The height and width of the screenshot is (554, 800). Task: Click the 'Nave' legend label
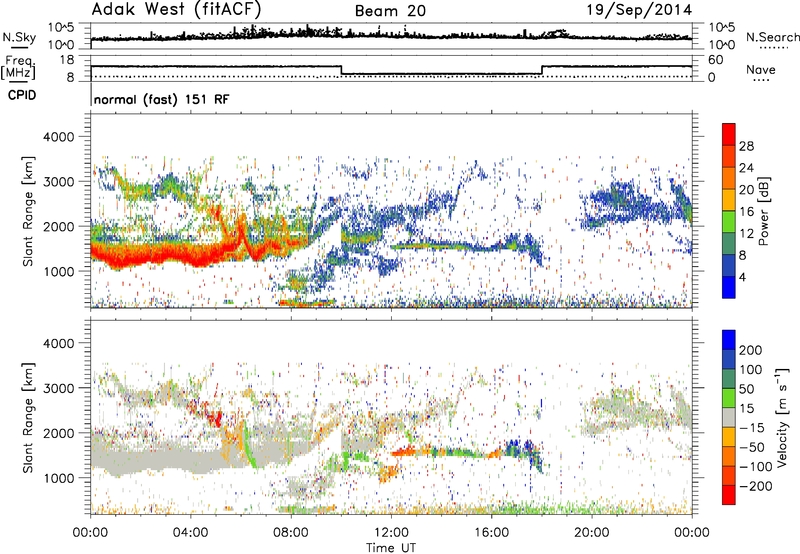click(761, 69)
